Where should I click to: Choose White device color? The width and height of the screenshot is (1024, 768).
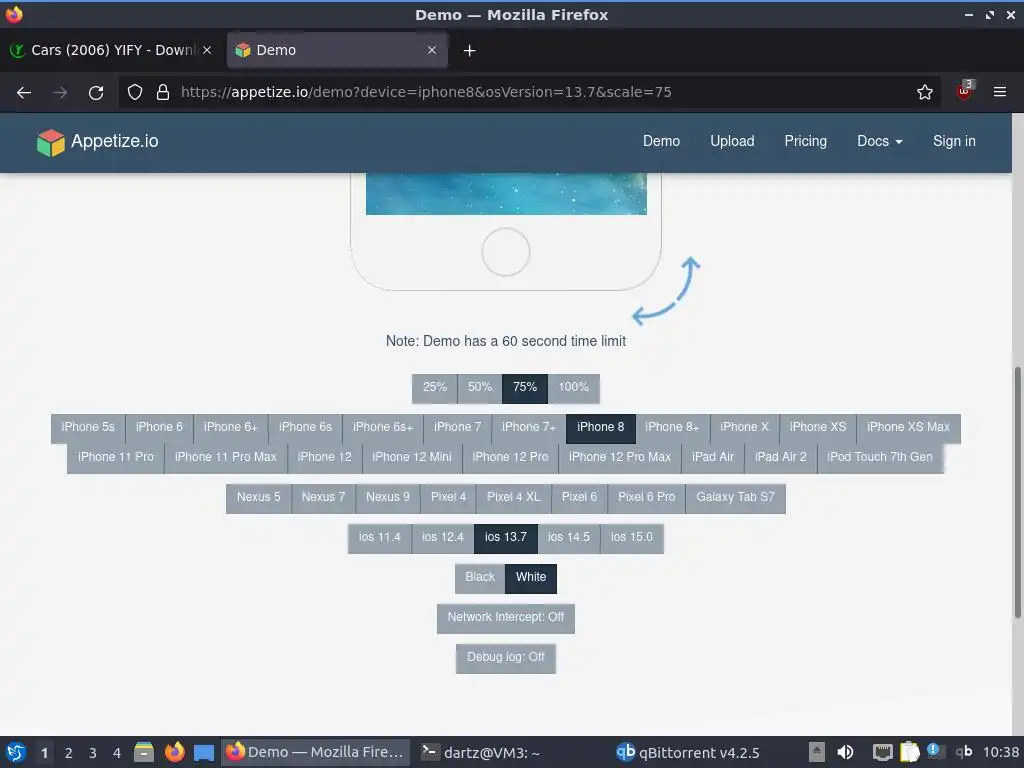530,578
